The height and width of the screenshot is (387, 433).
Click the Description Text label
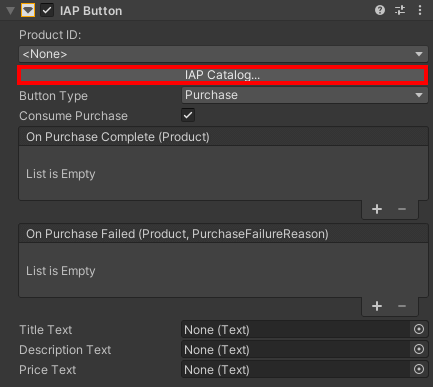tap(65, 350)
